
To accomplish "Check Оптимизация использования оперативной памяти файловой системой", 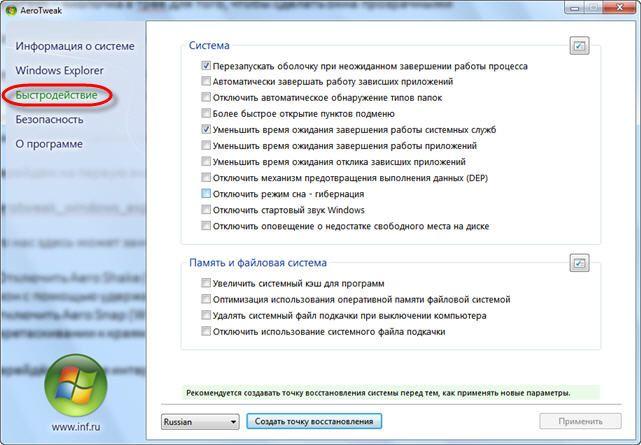I will (206, 299).
